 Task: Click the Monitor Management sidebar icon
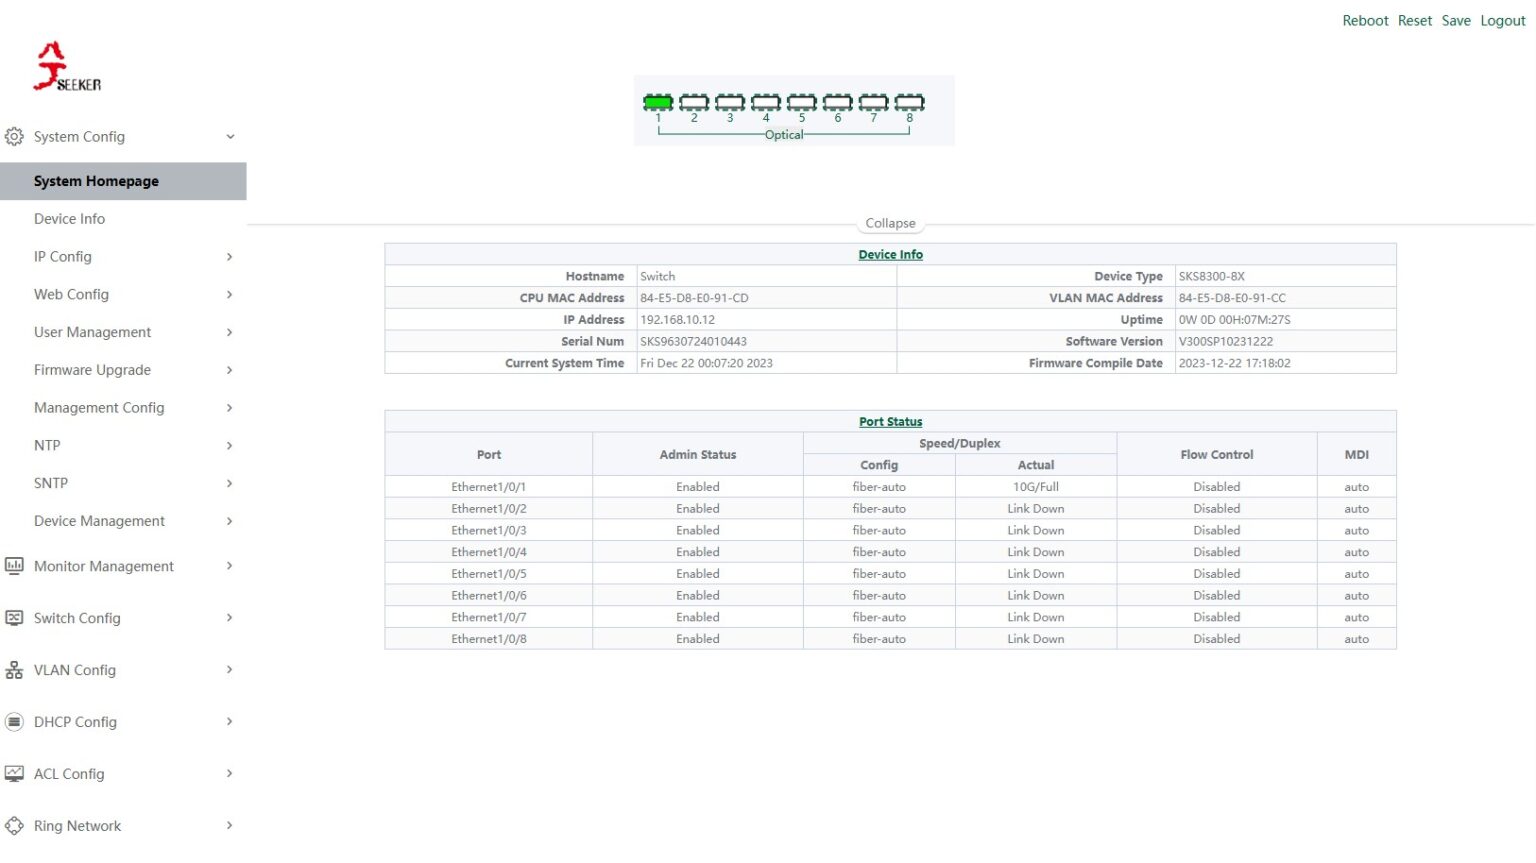click(14, 566)
